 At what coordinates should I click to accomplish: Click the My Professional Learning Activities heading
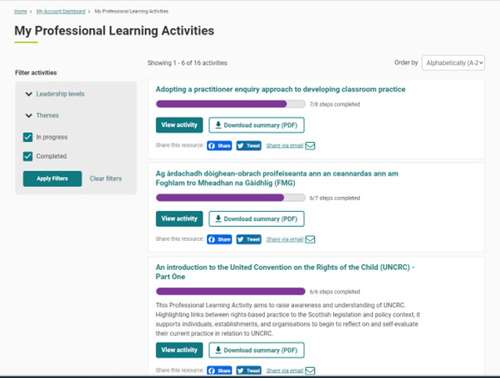click(114, 31)
